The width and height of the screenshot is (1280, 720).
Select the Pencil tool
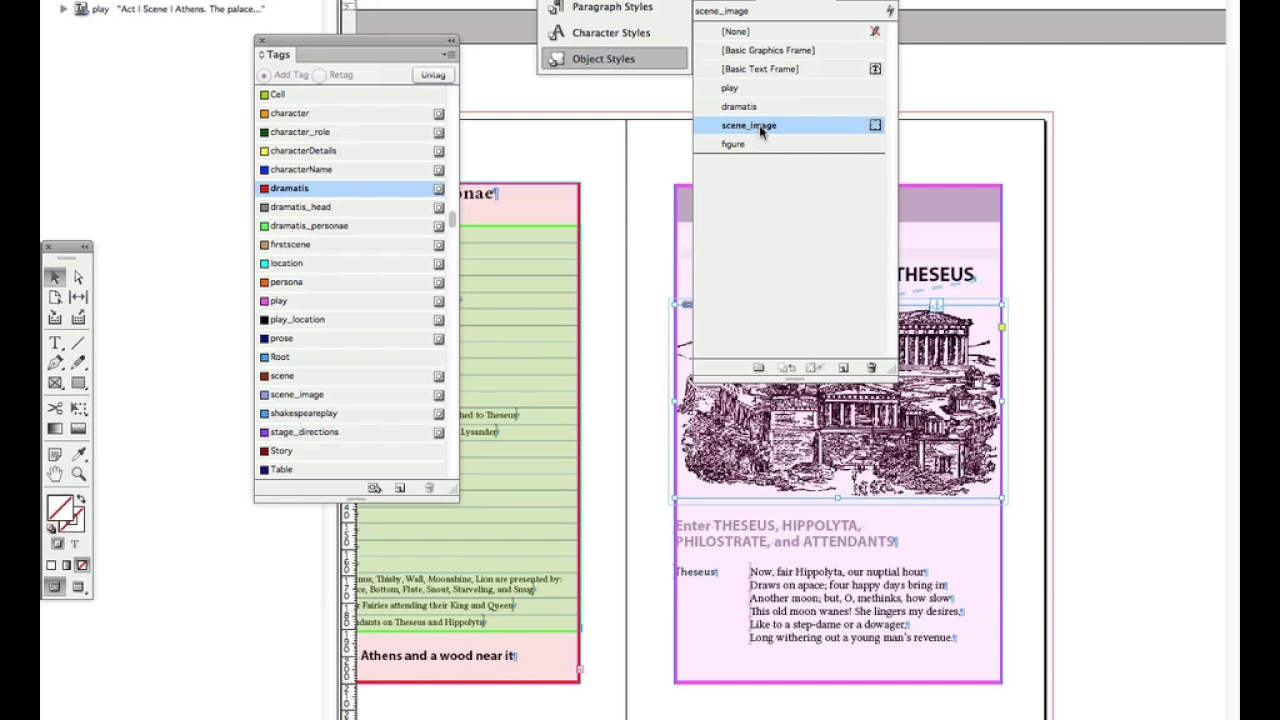pos(79,363)
